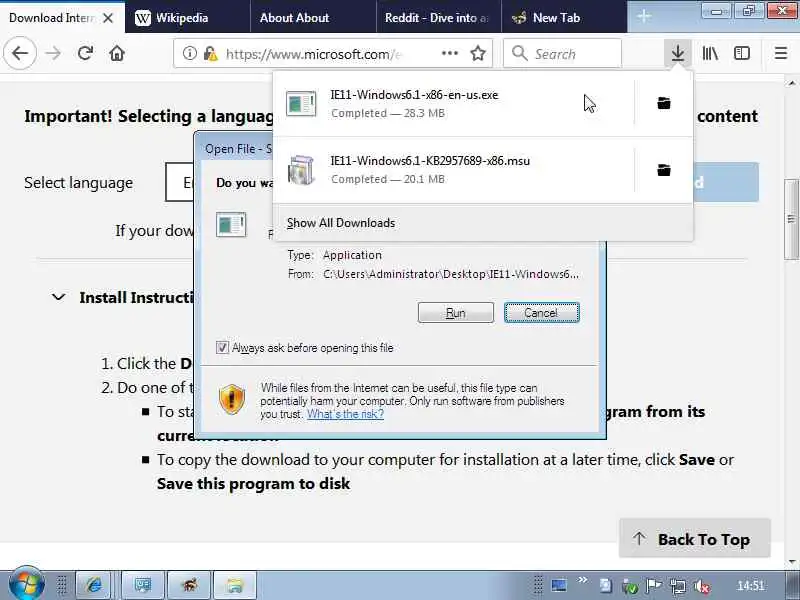Reload the current page

pyautogui.click(x=85, y=53)
